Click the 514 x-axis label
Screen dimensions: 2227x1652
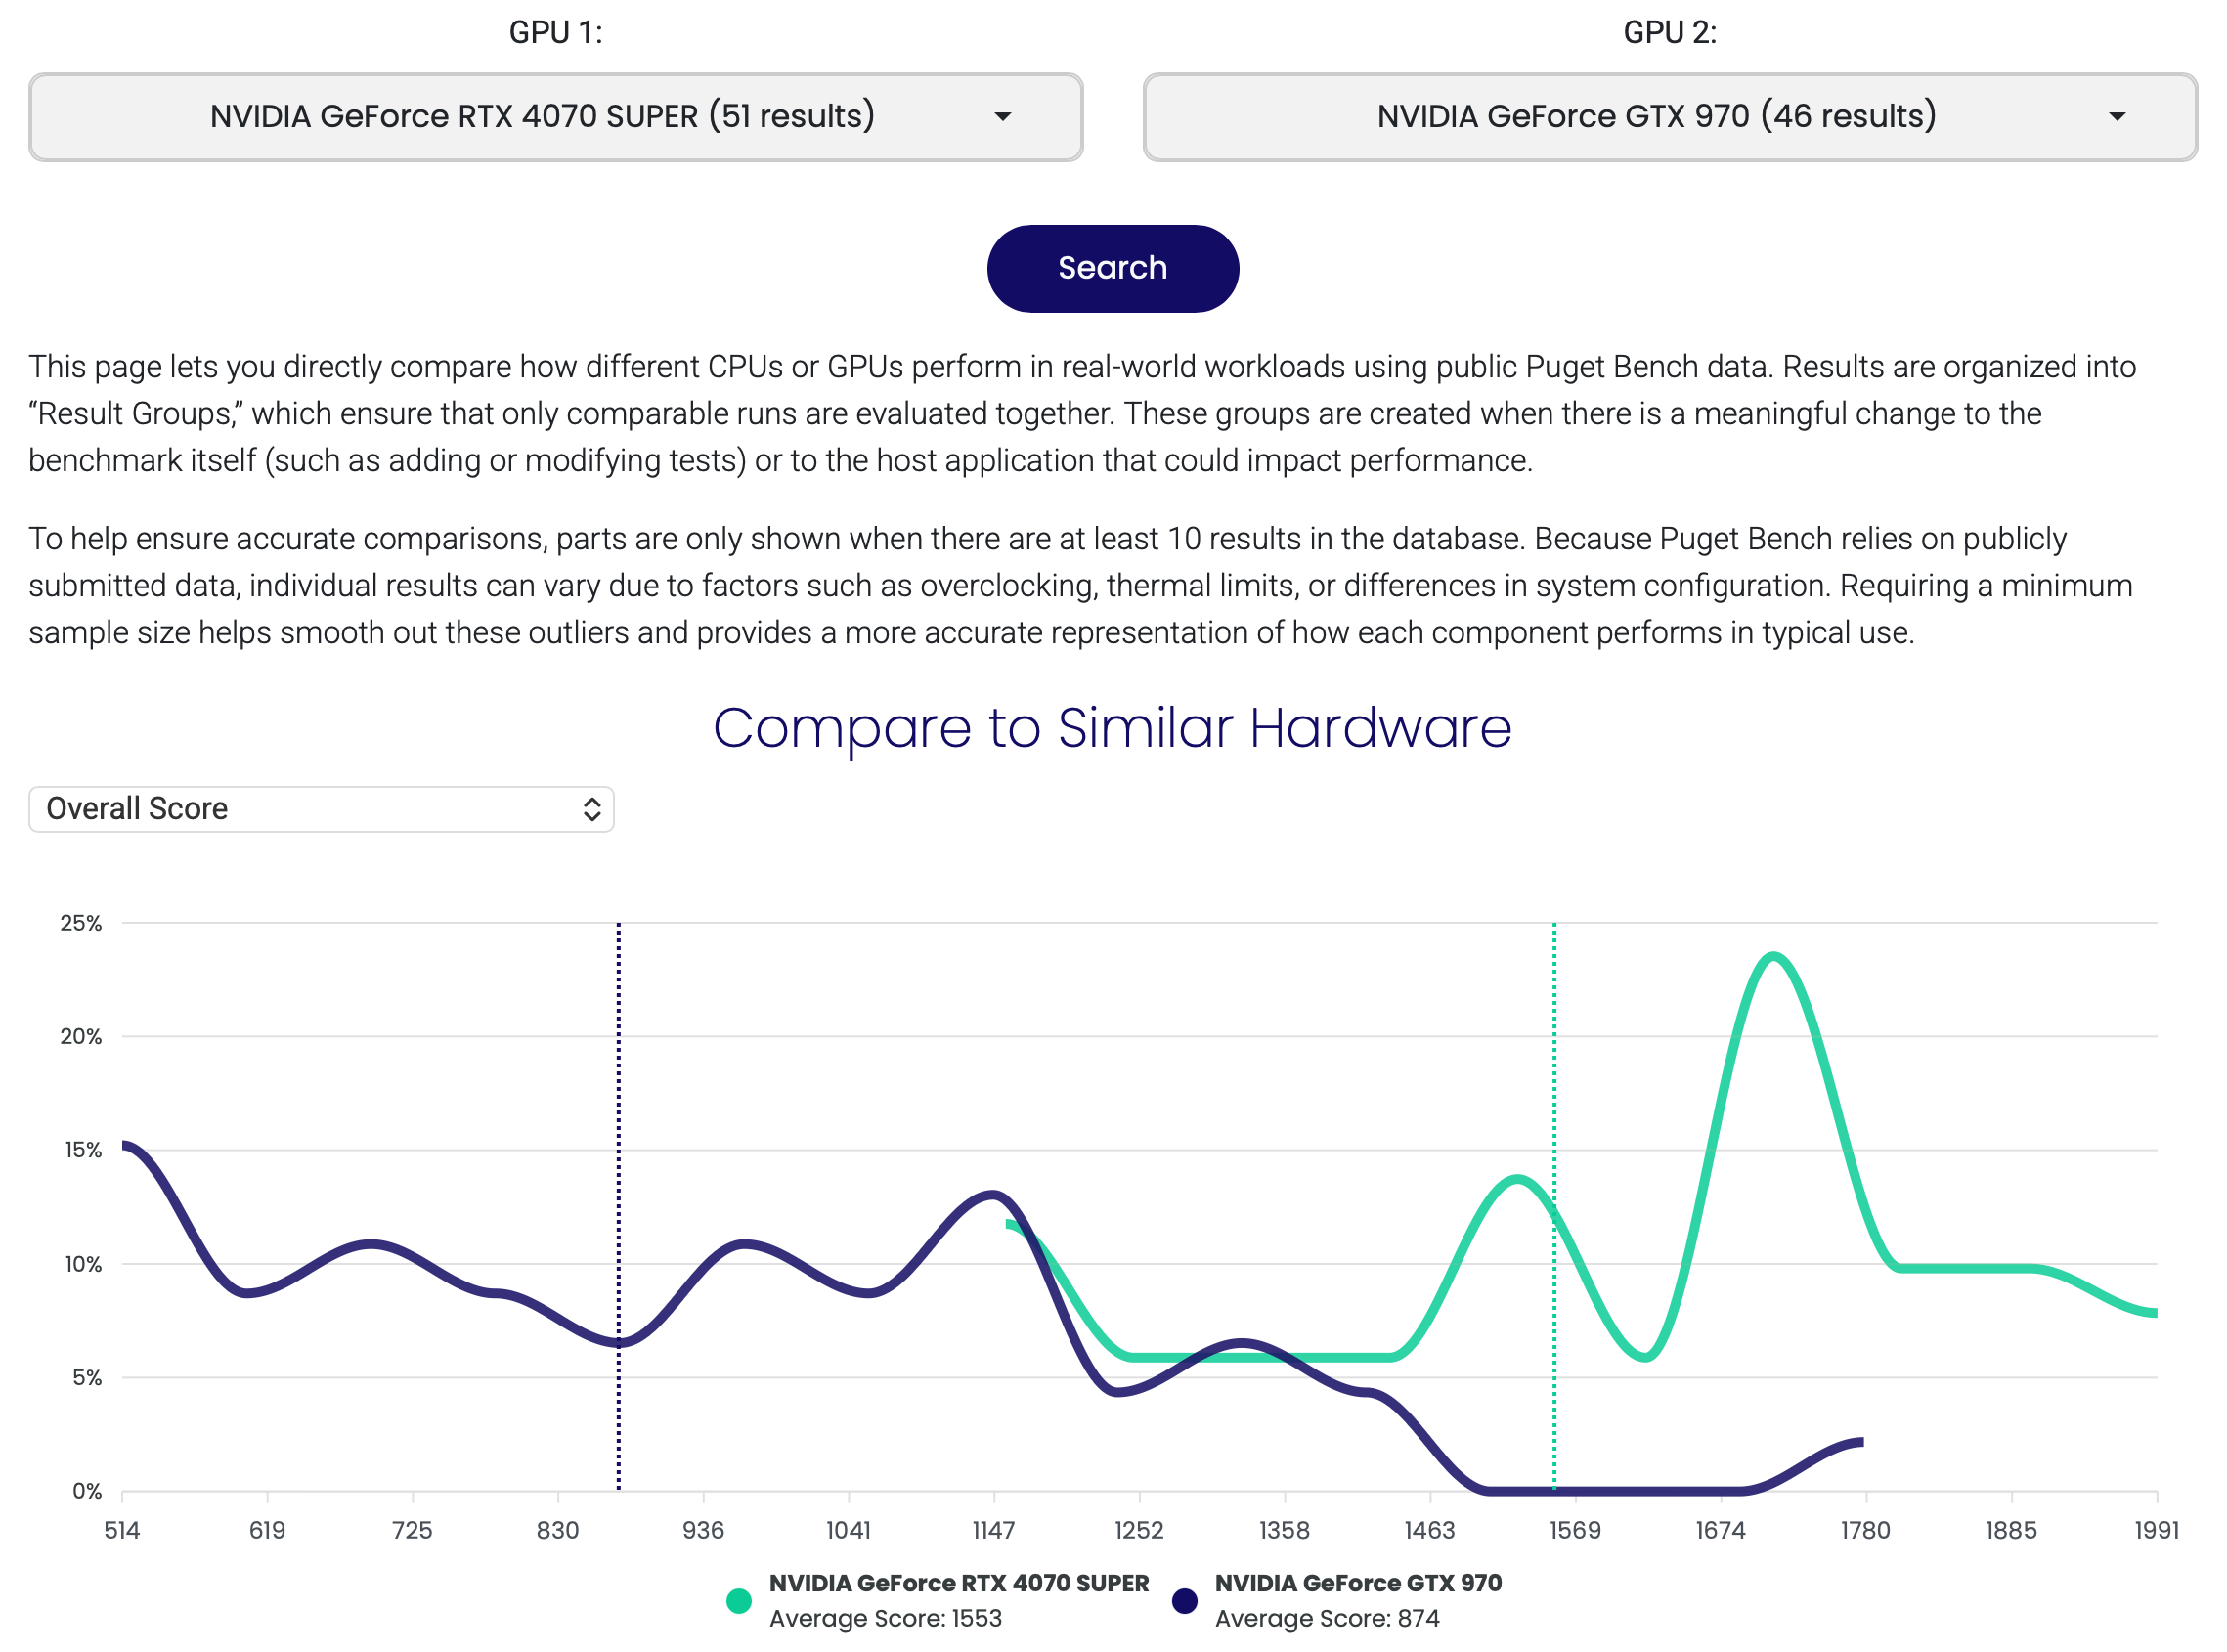click(x=122, y=1530)
